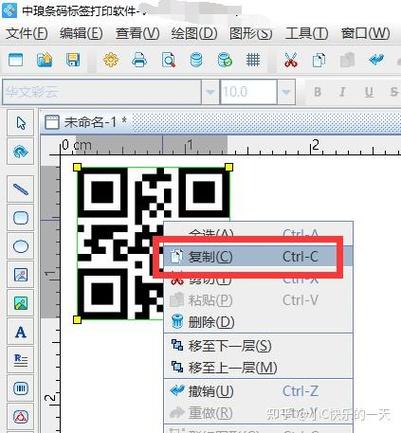This screenshot has height=433, width=401.
Task: Select the framed image insert tool
Action: coord(21,275)
